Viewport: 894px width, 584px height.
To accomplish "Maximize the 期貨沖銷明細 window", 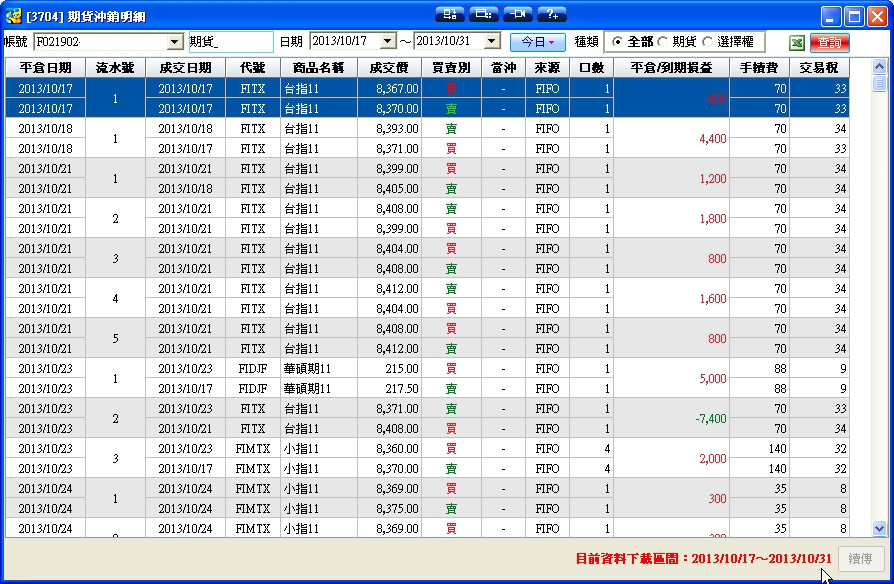I will 854,17.
